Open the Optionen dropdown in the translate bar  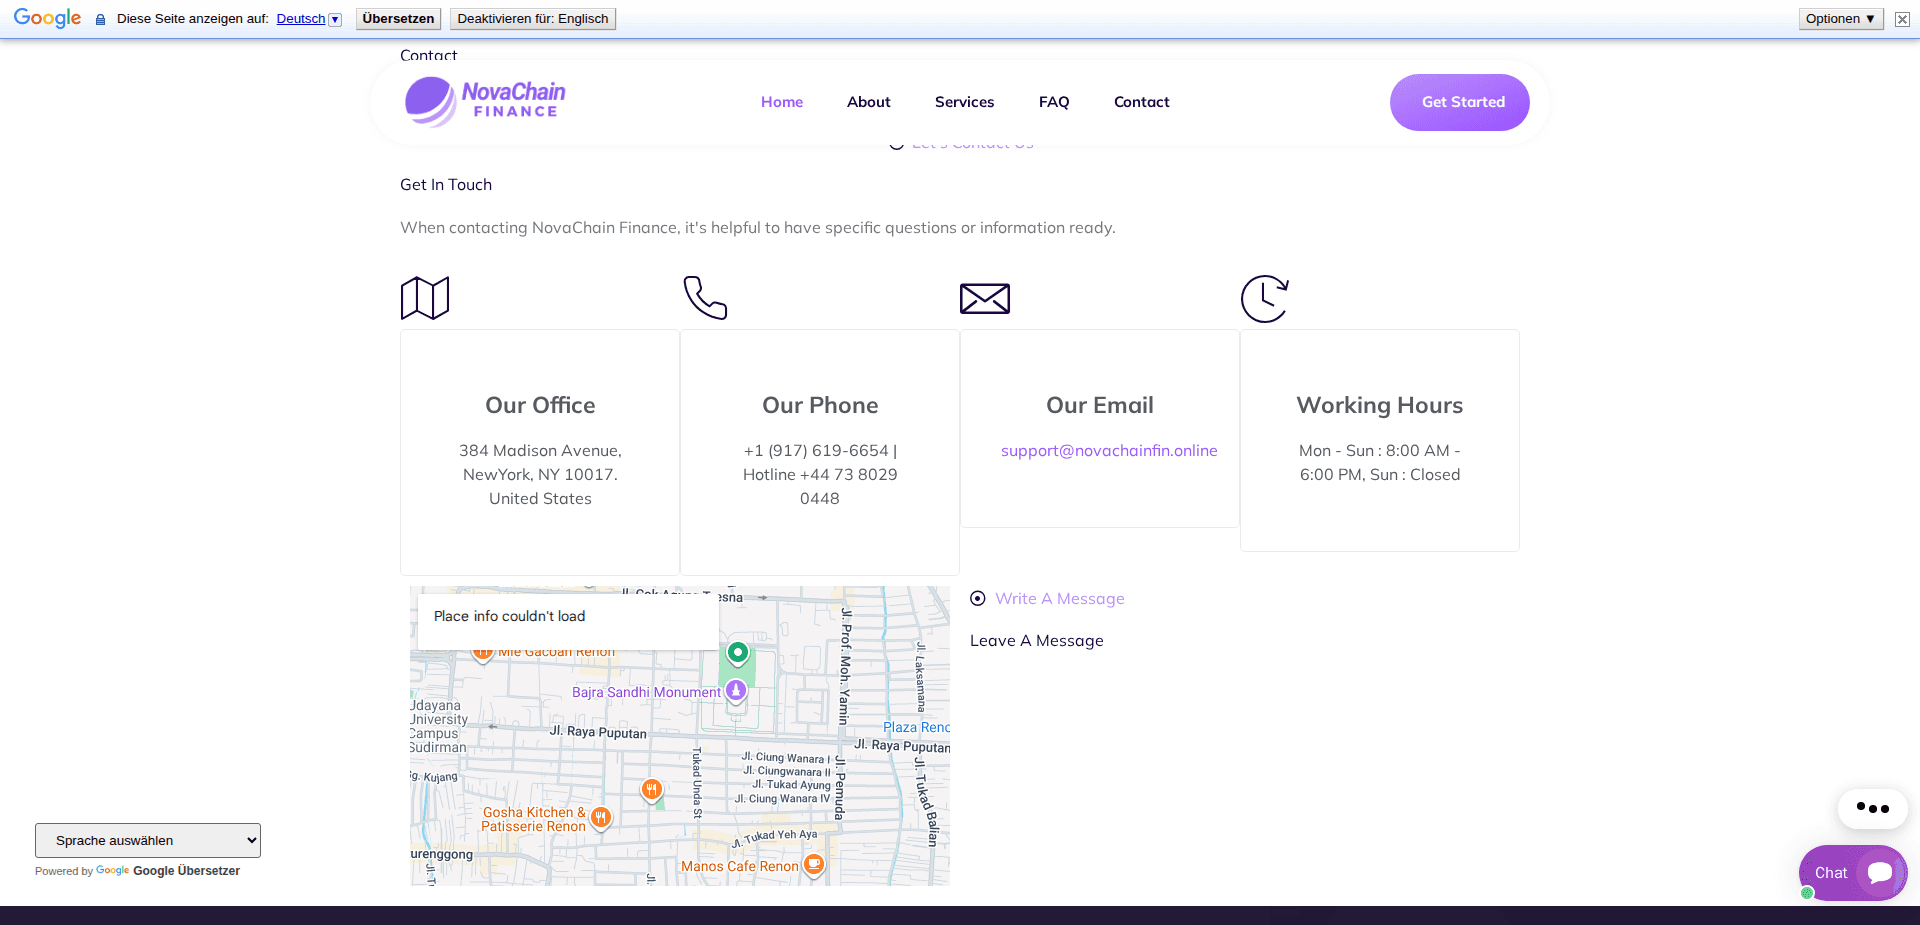1840,18
